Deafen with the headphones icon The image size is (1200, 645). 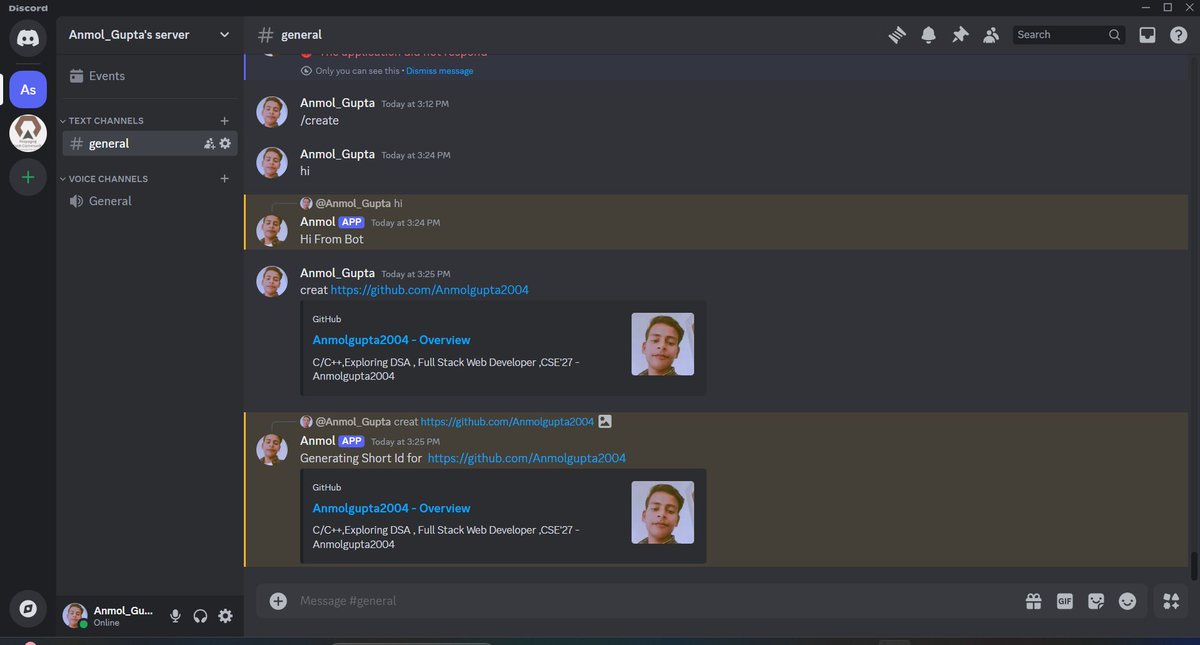point(200,616)
